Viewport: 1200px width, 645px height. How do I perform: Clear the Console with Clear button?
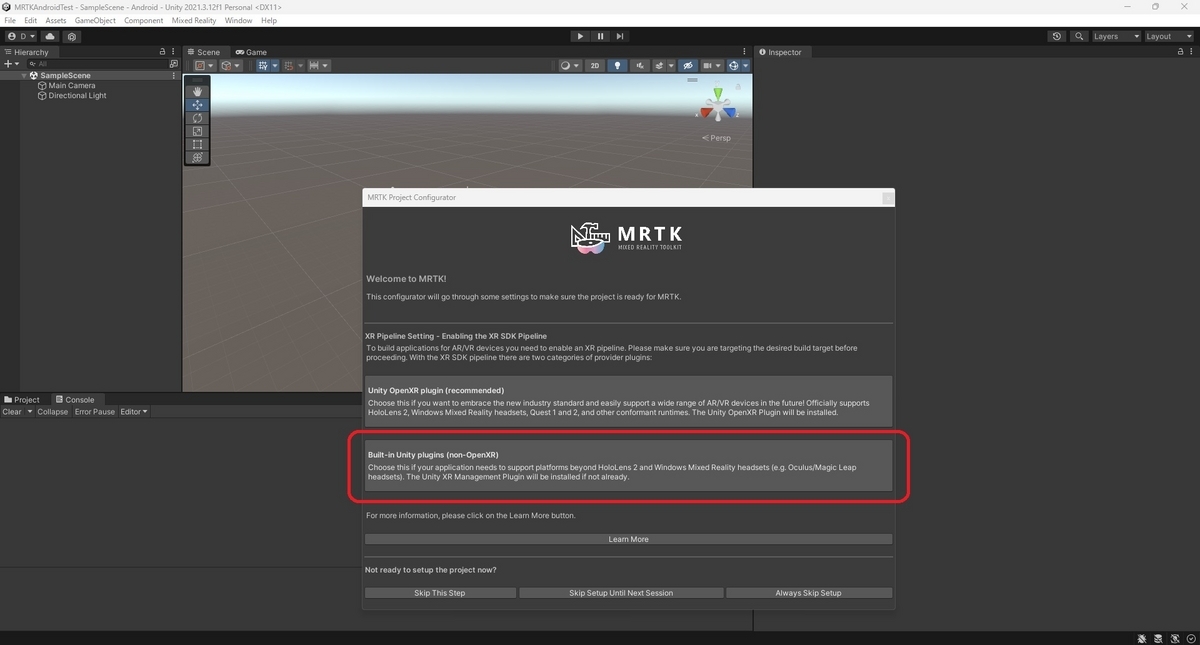[x=12, y=411]
